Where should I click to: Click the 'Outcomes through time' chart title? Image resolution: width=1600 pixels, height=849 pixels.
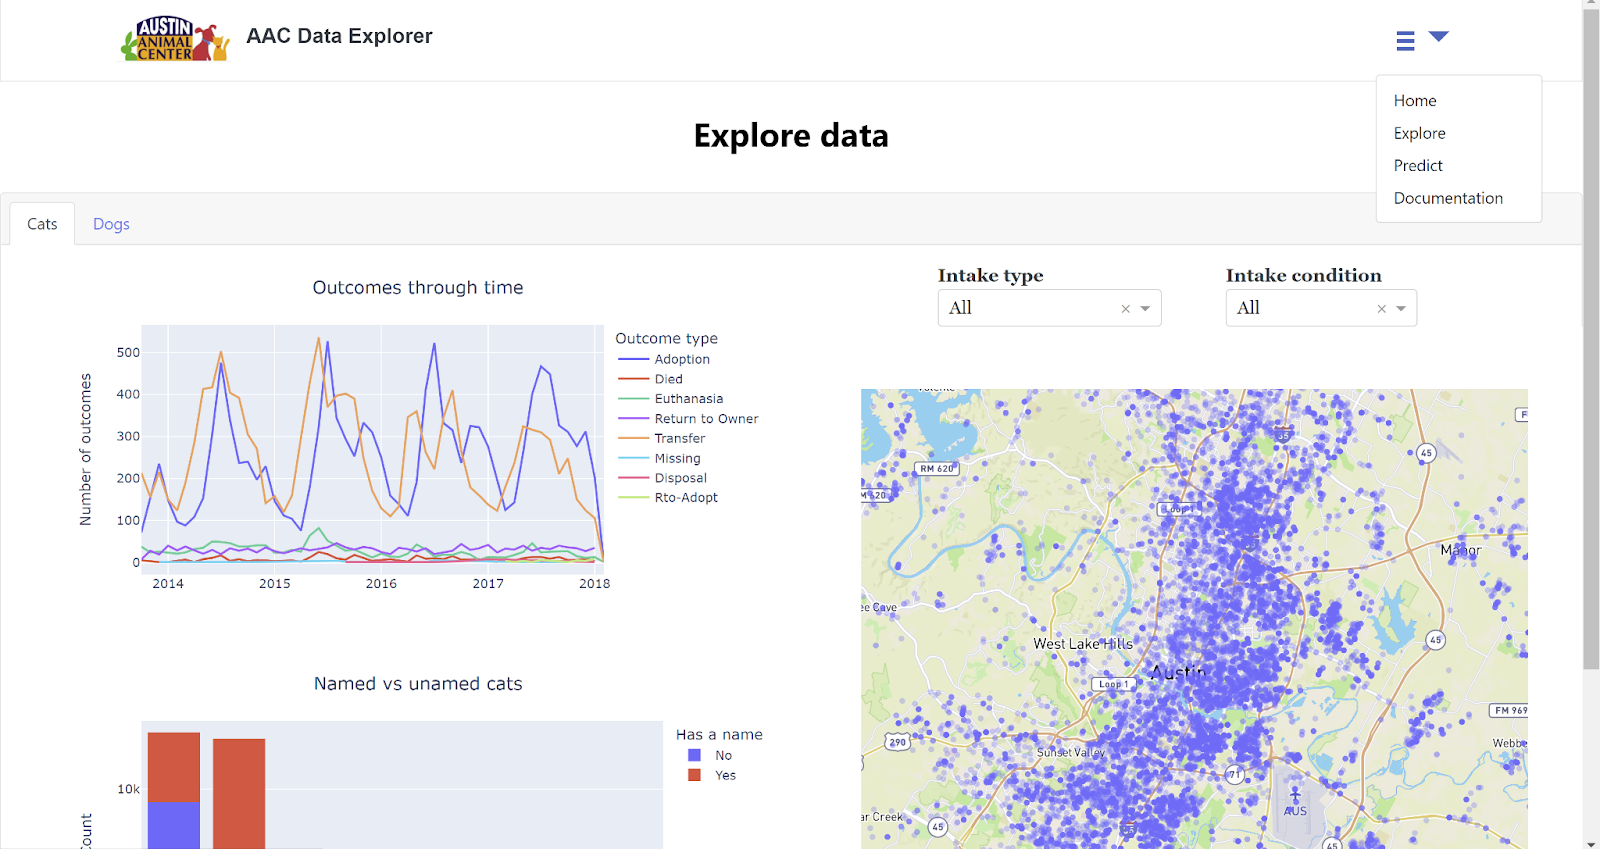pyautogui.click(x=418, y=288)
